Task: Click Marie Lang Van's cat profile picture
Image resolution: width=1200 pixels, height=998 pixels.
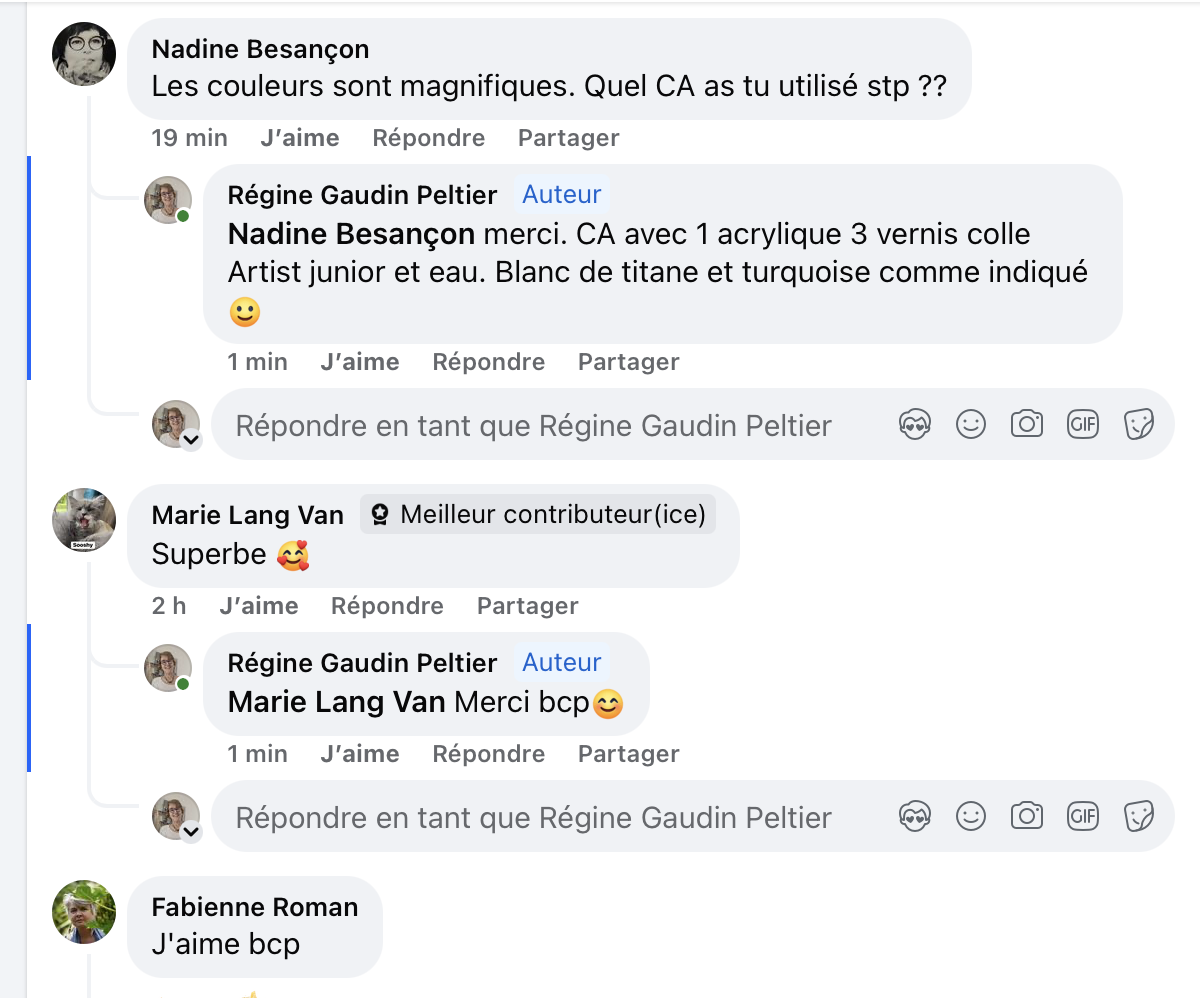Action: pos(84,520)
